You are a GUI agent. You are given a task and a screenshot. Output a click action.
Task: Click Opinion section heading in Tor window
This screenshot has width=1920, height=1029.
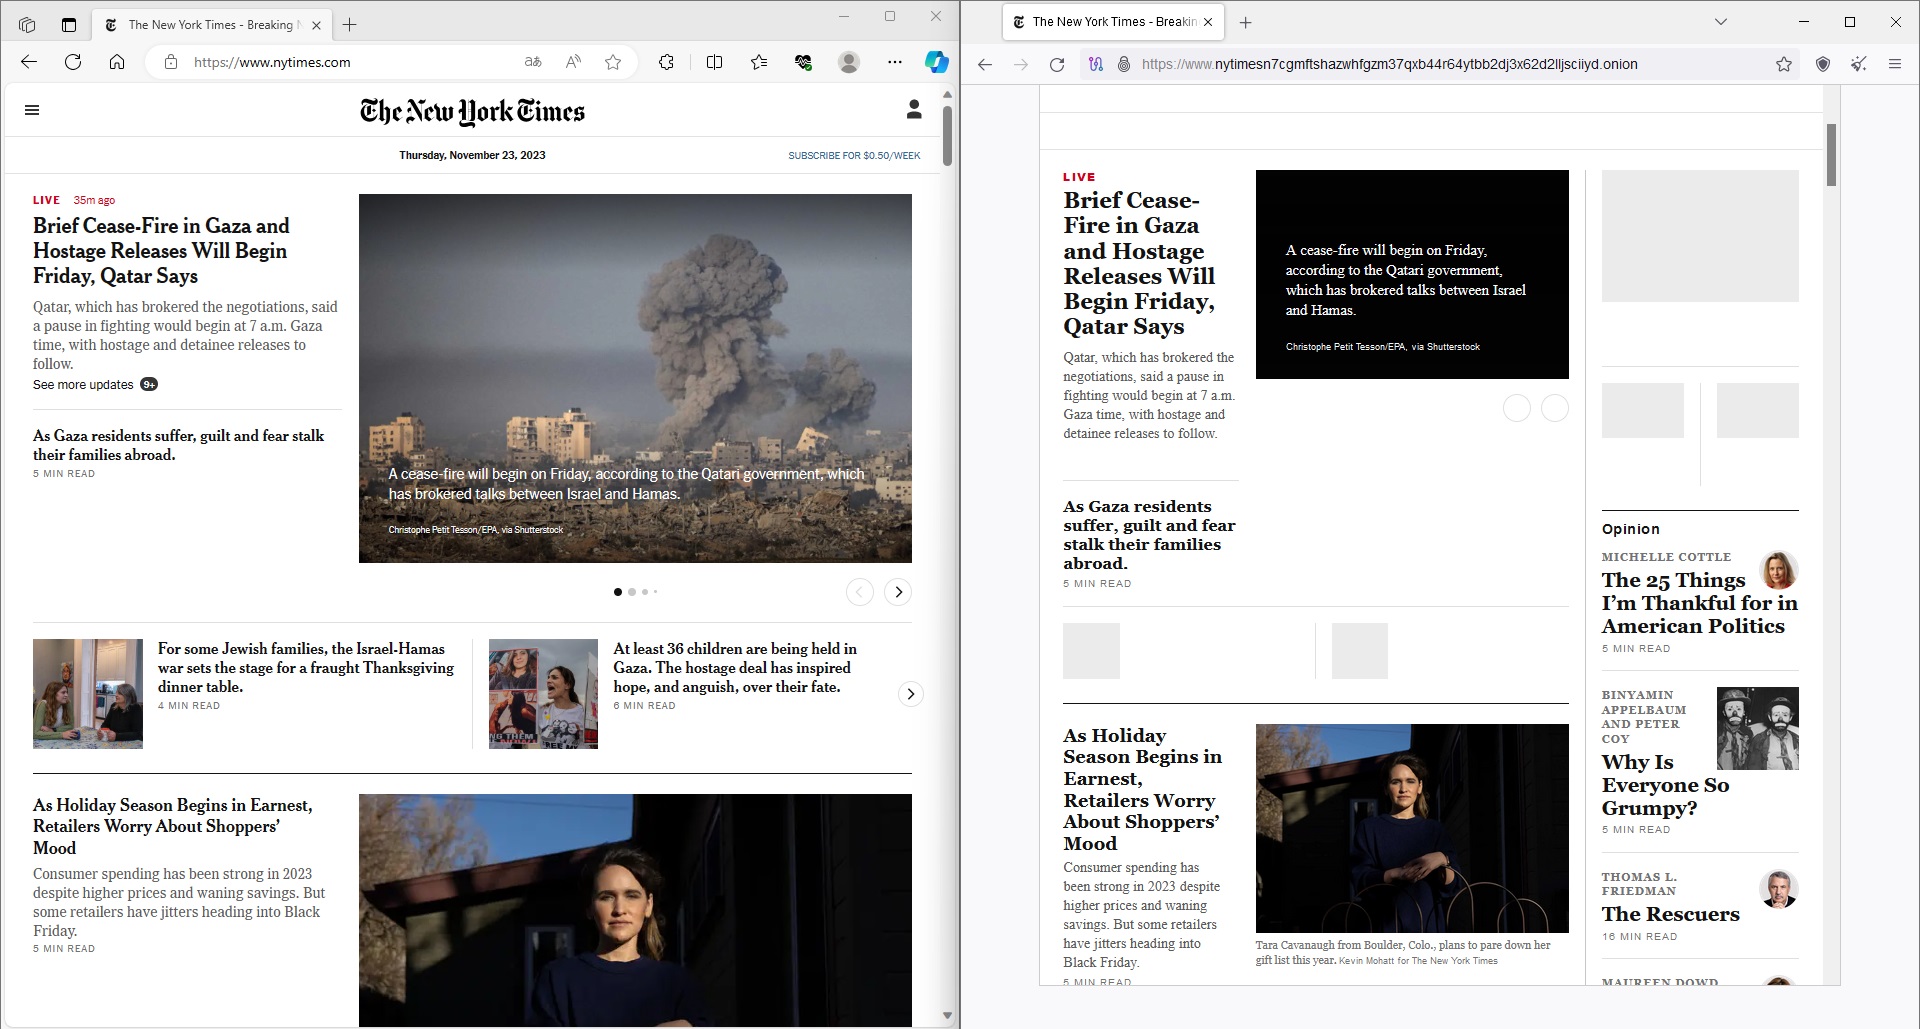coord(1630,529)
